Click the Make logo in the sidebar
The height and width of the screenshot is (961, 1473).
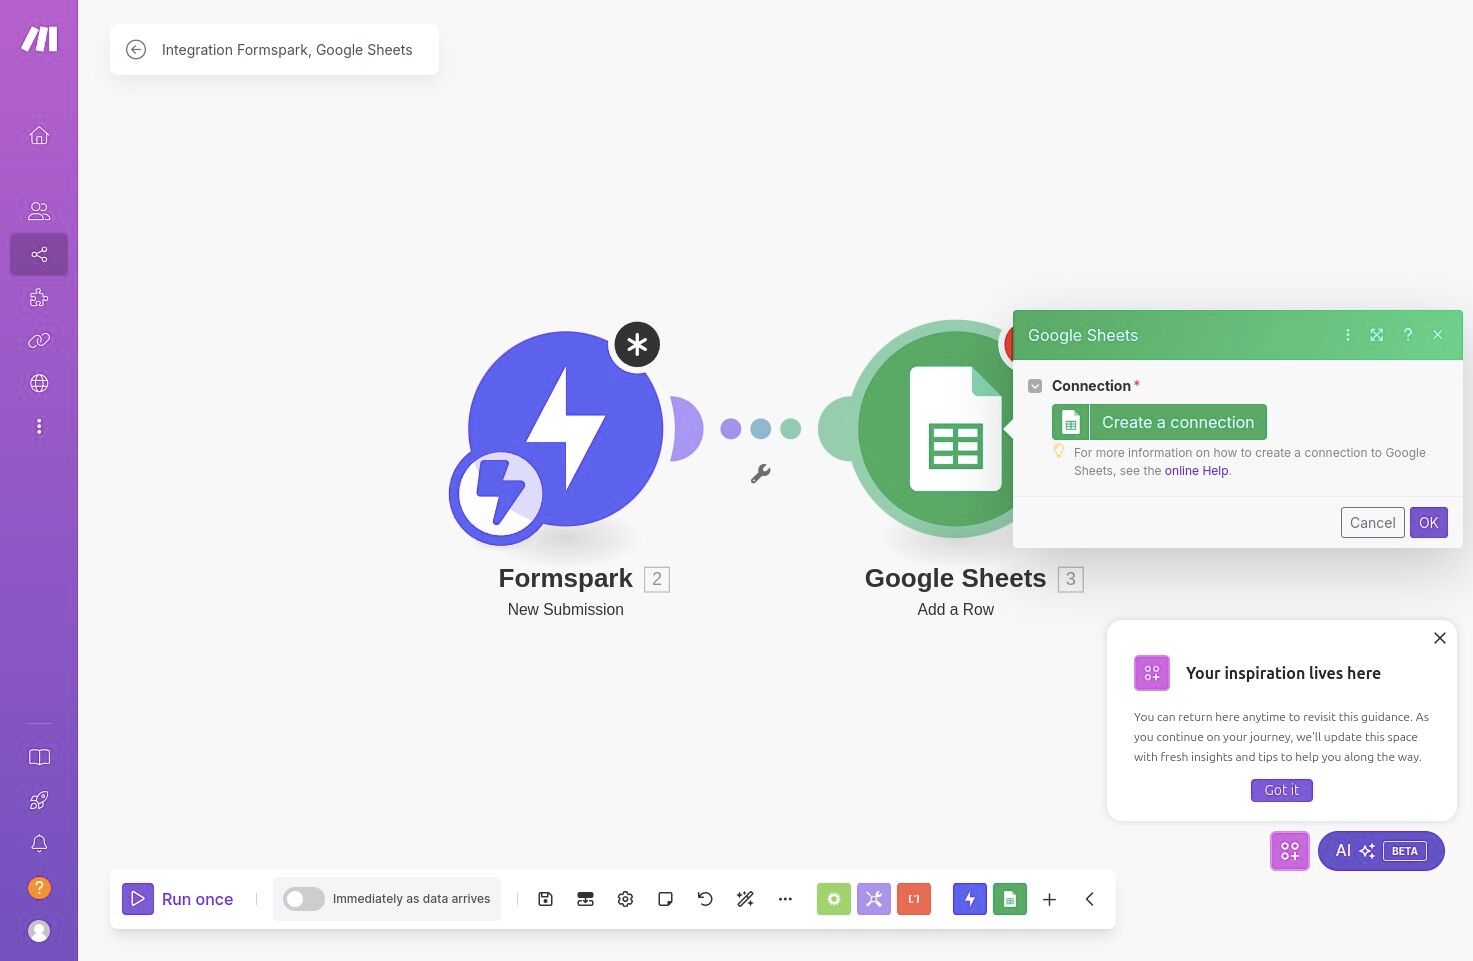(x=39, y=39)
